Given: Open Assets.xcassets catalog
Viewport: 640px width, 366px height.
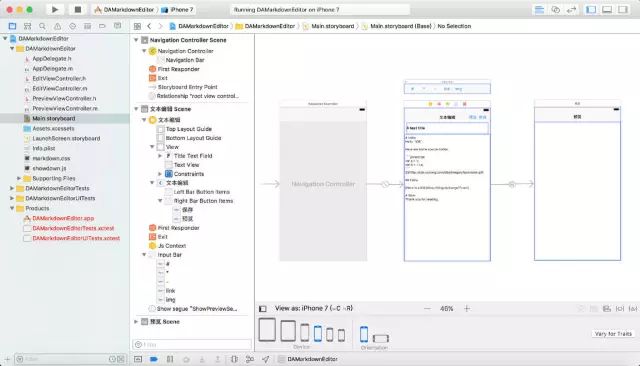Looking at the screenshot, I should 53,129.
